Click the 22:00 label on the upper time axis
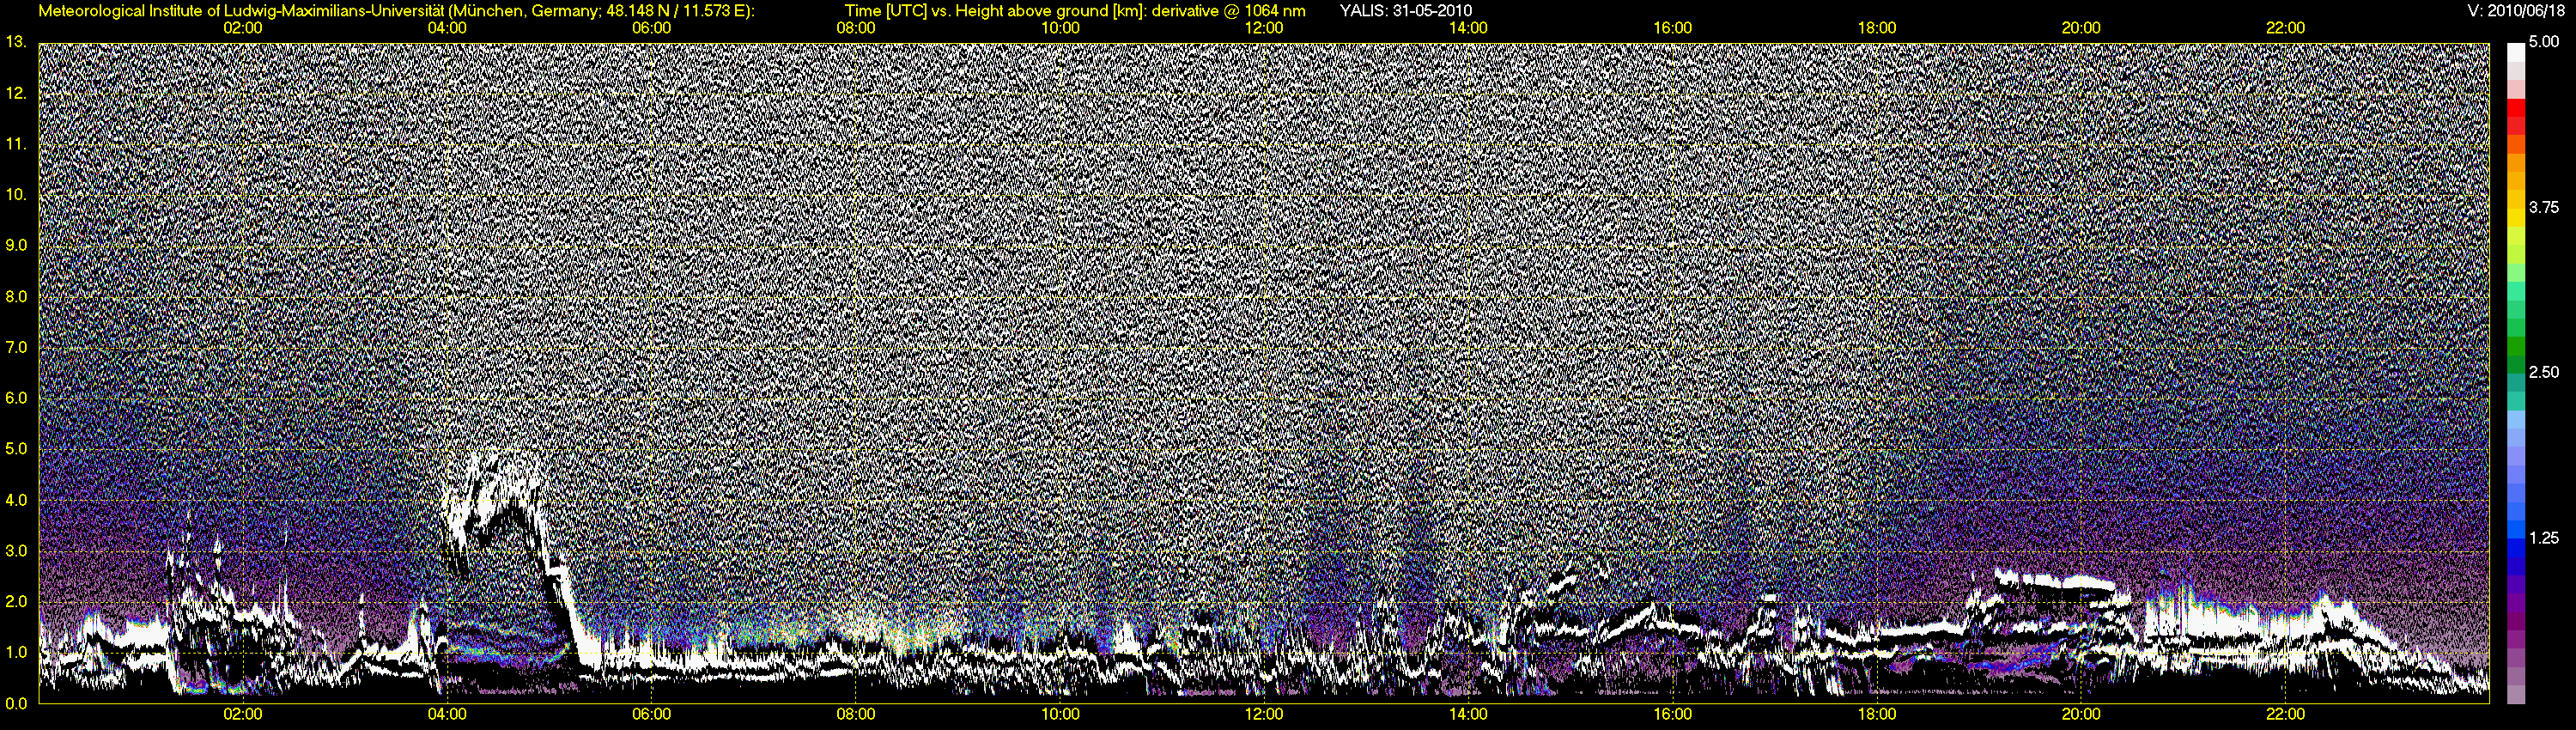Screen dimensions: 2576x730 click(2286, 28)
